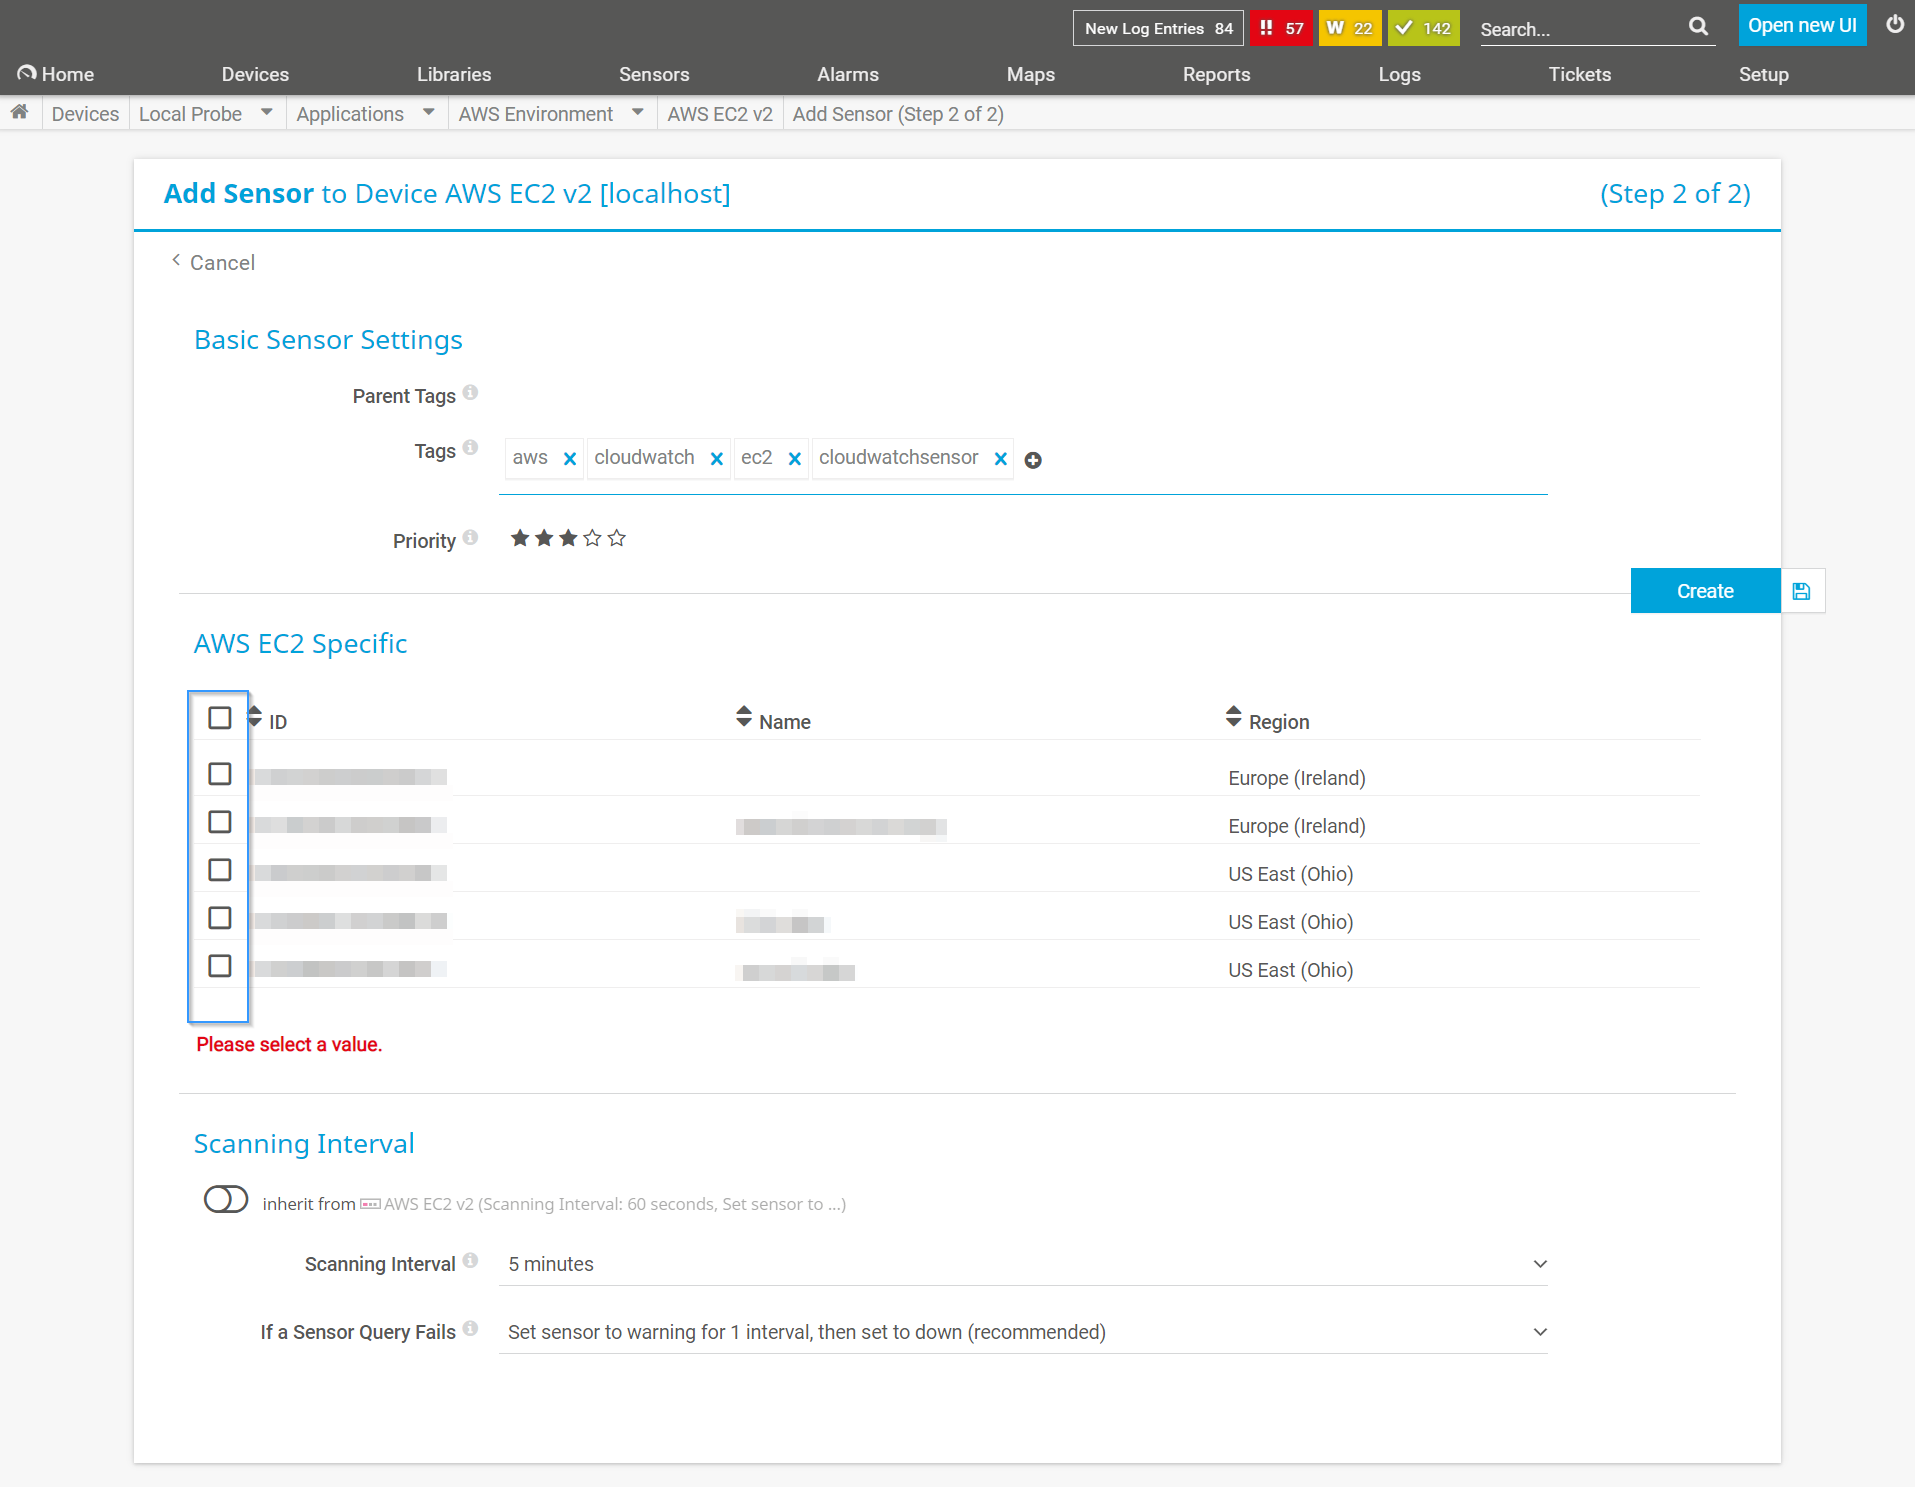
Task: Enable the inherit from AWS EC2 v2 toggle
Action: 226,1200
